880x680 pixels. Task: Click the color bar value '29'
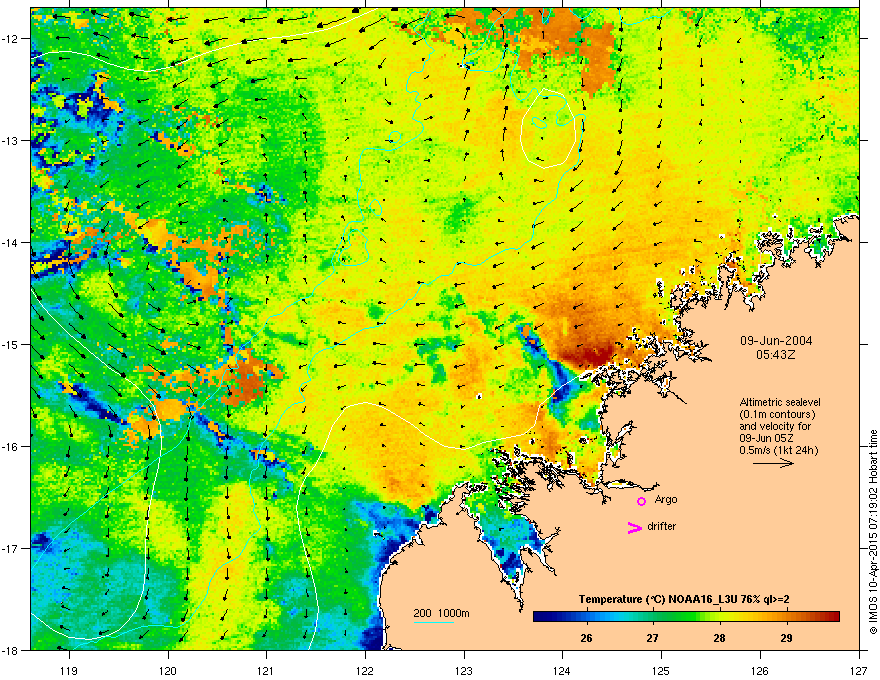point(786,638)
